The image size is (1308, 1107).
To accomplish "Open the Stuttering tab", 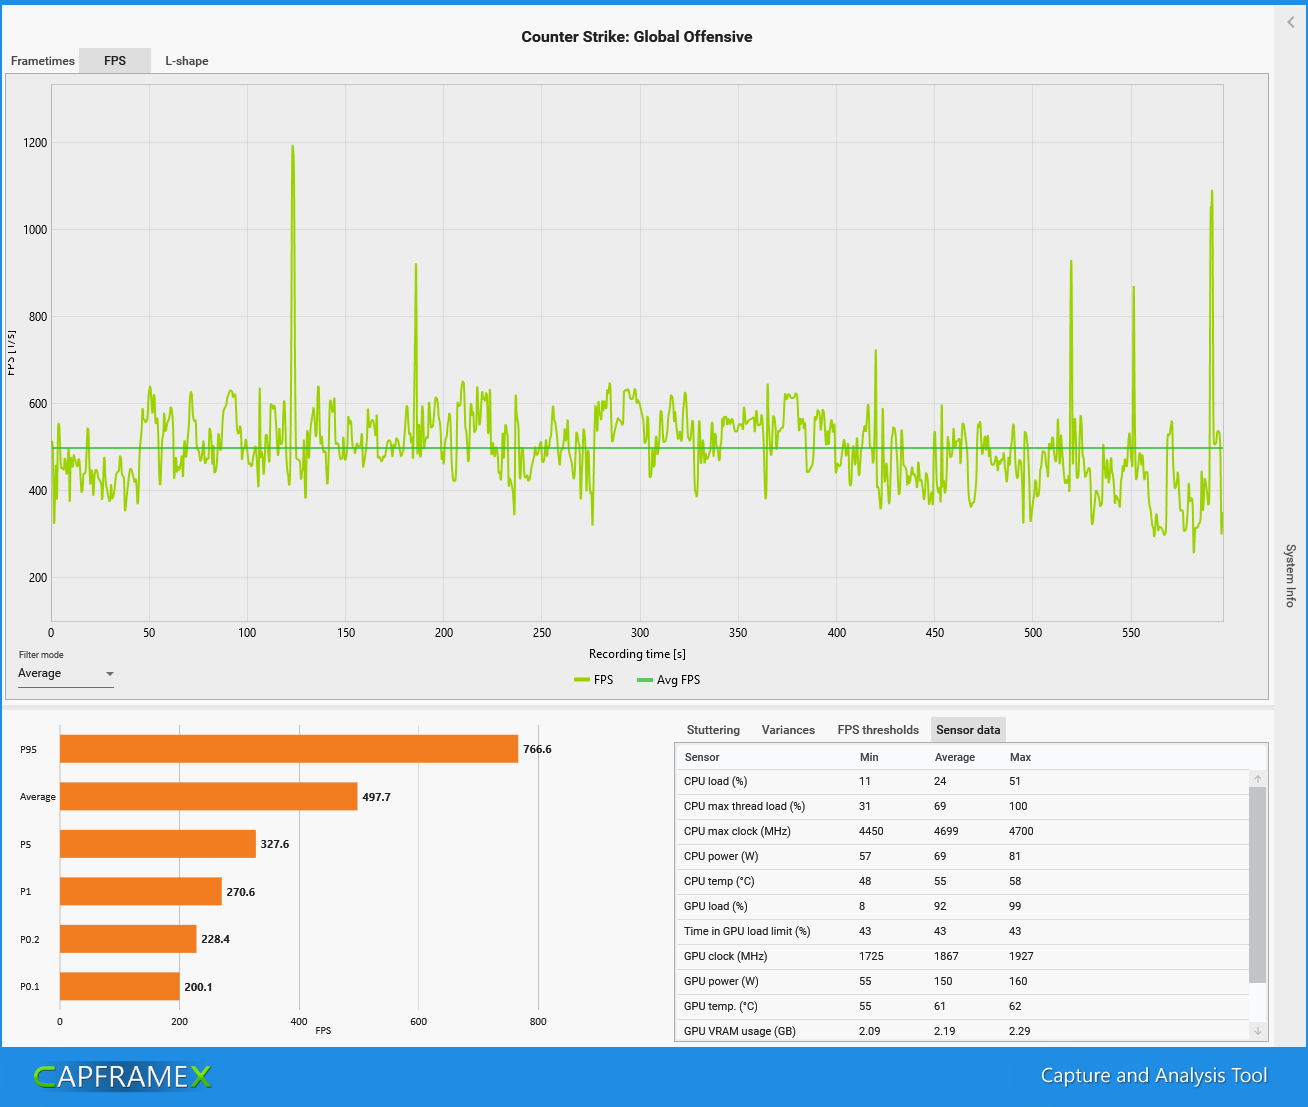I will click(x=713, y=730).
